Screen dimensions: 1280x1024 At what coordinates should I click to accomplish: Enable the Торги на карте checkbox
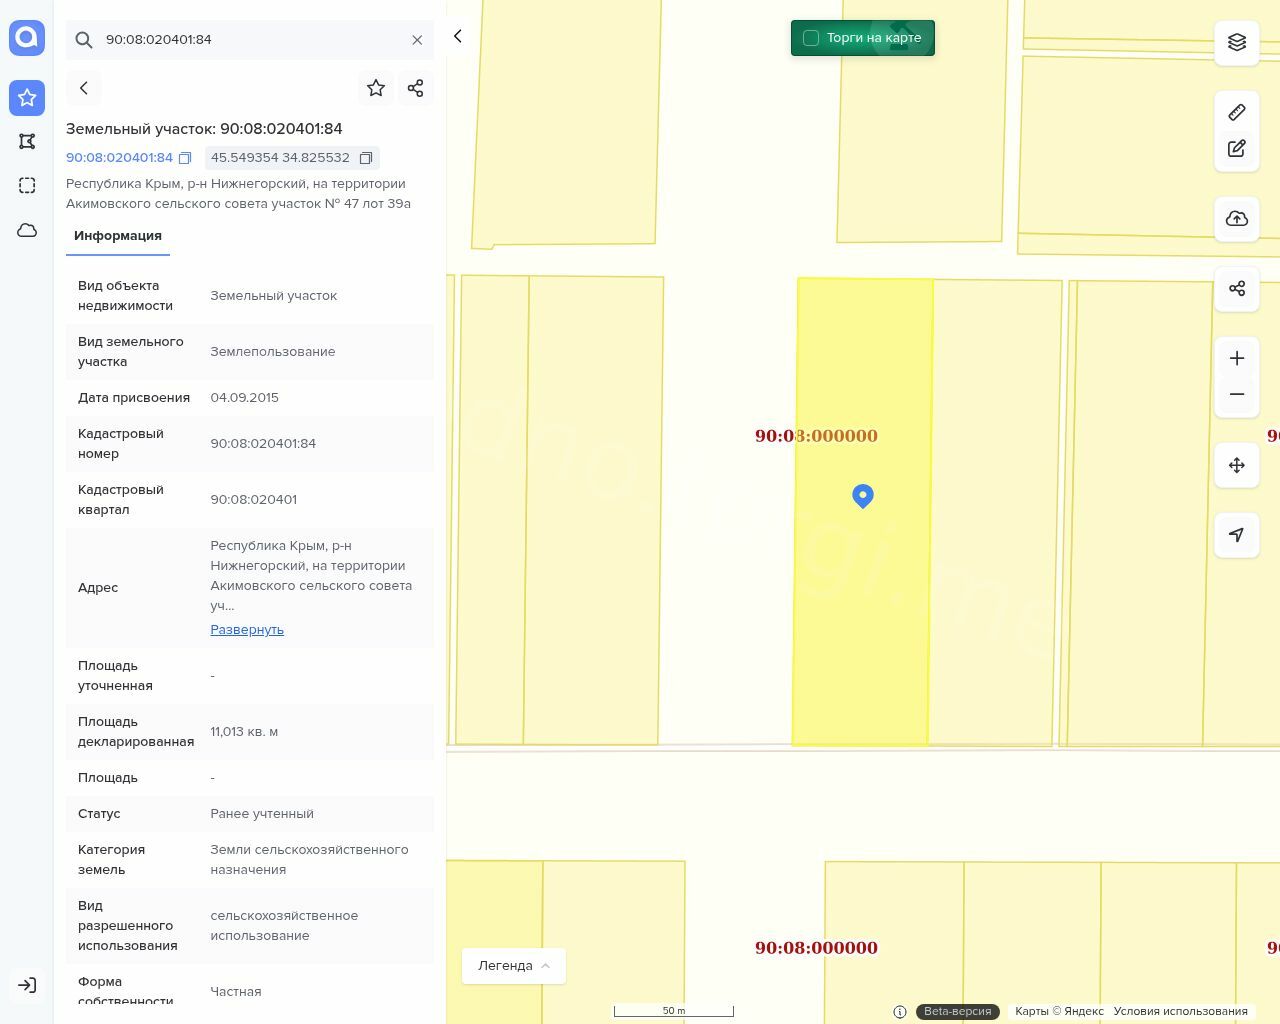[811, 38]
